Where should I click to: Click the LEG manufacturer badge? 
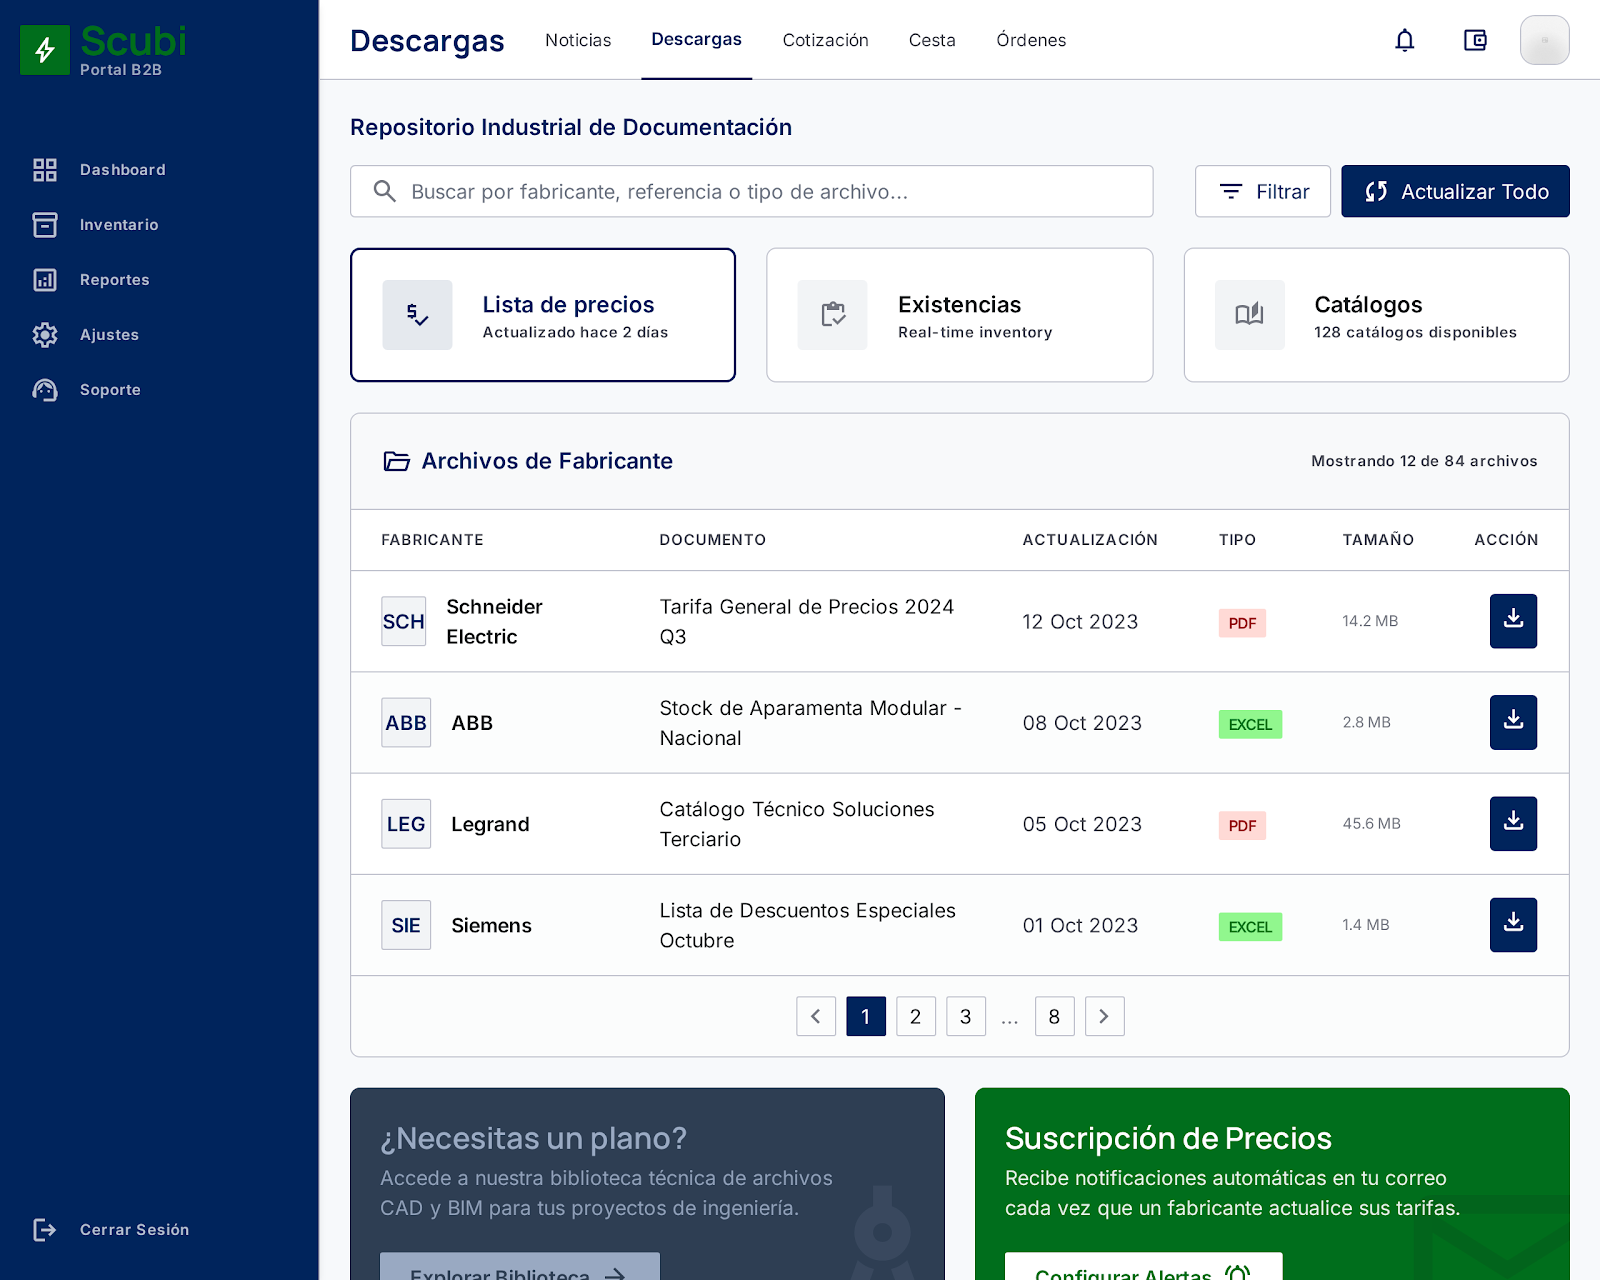406,823
